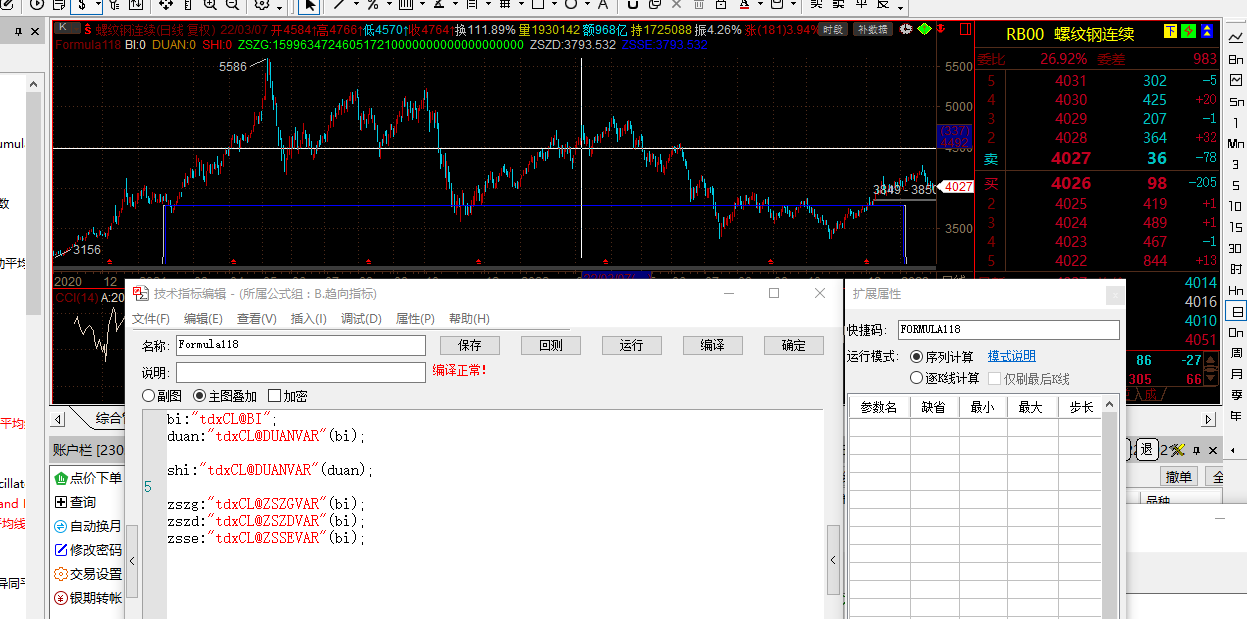The width and height of the screenshot is (1247, 619).
Task: Click the 时段 button above chart
Action: 832,30
